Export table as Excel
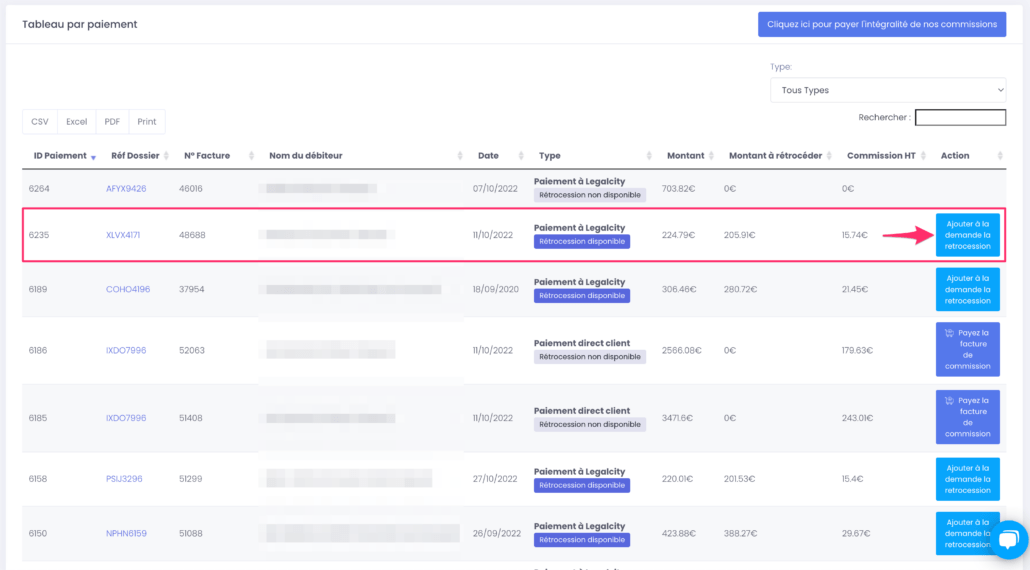Image resolution: width=1030 pixels, height=570 pixels. tap(76, 121)
